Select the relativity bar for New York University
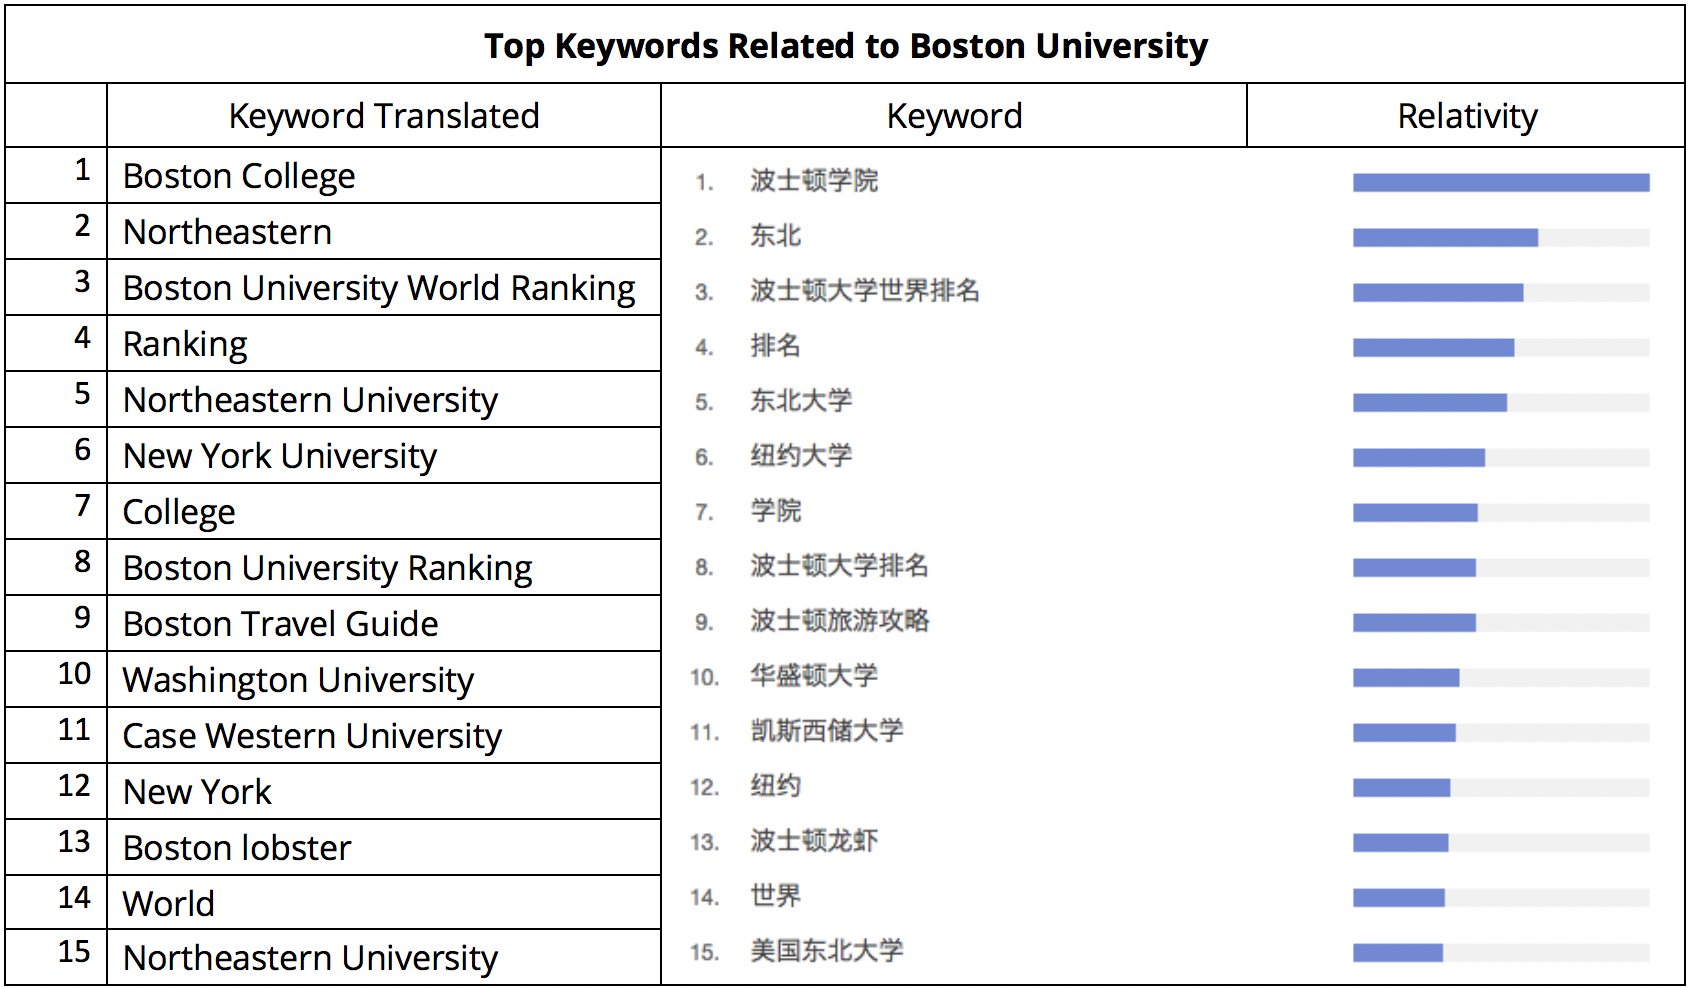1690x988 pixels. 1501,457
